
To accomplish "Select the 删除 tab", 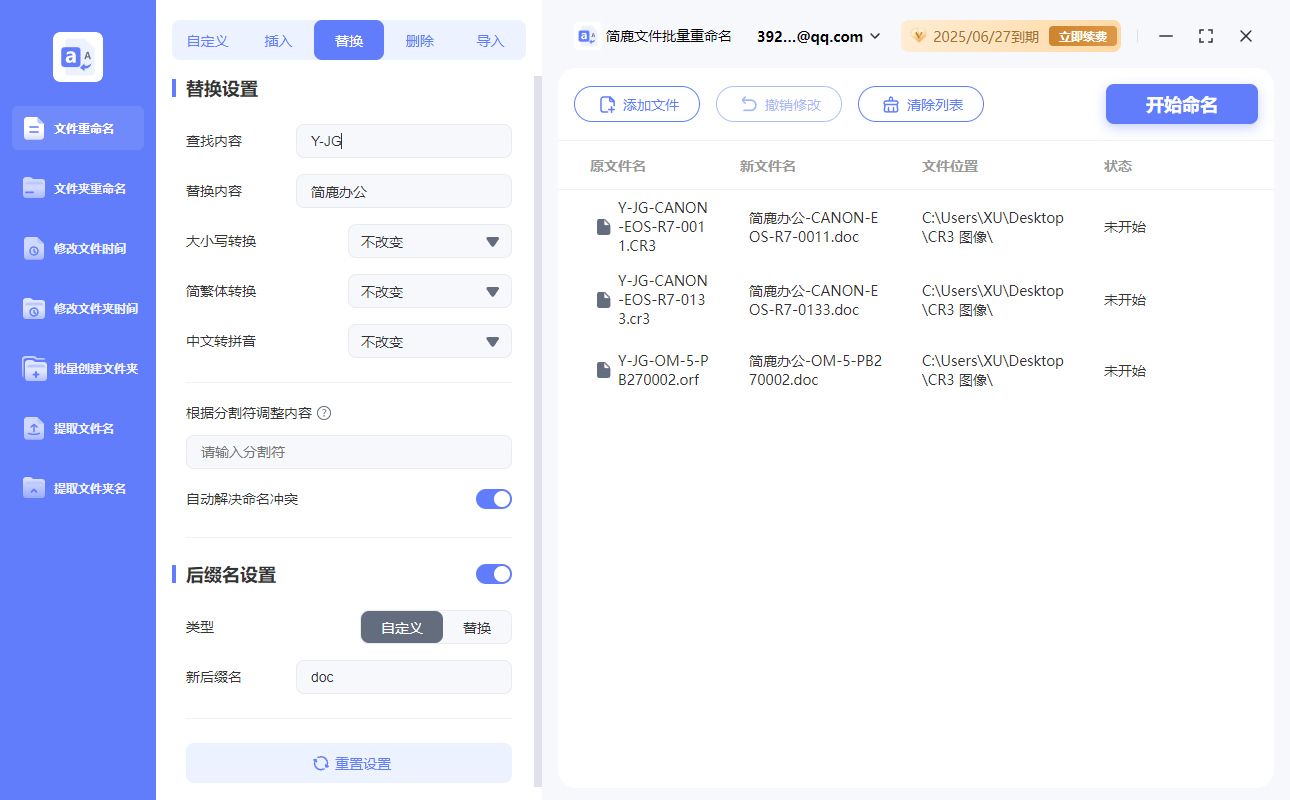I will pyautogui.click(x=419, y=39).
